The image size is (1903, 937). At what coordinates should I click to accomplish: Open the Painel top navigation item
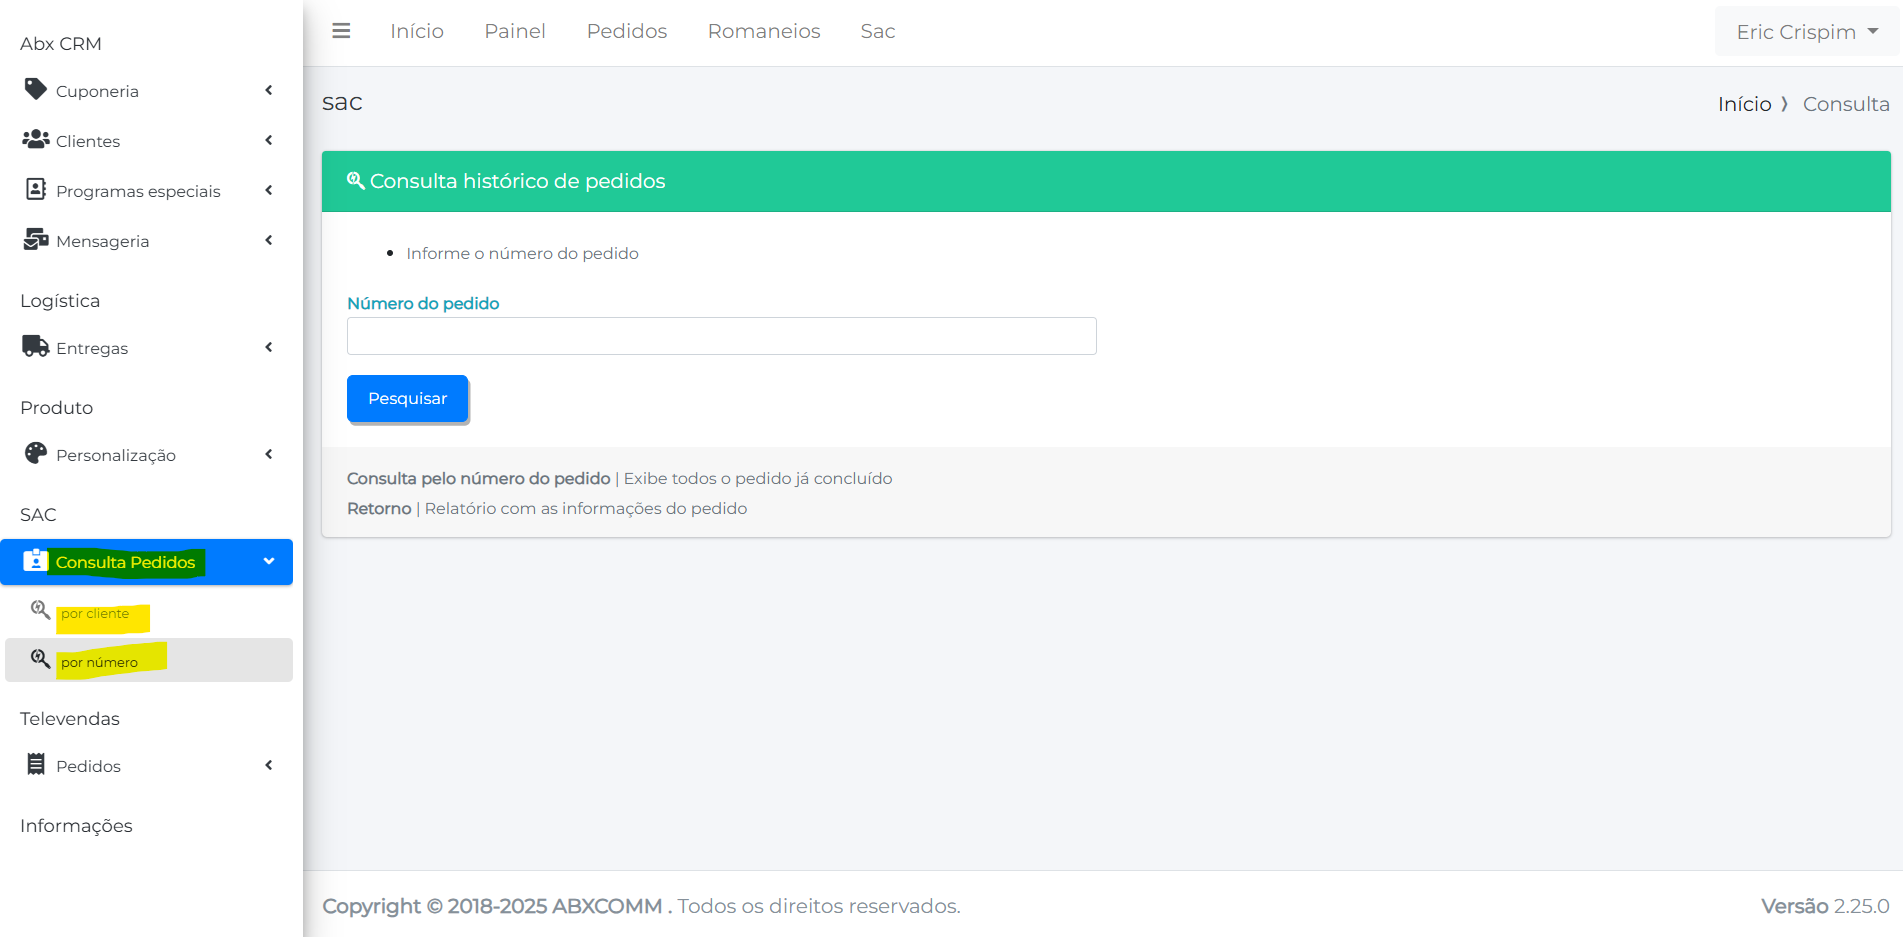click(515, 31)
